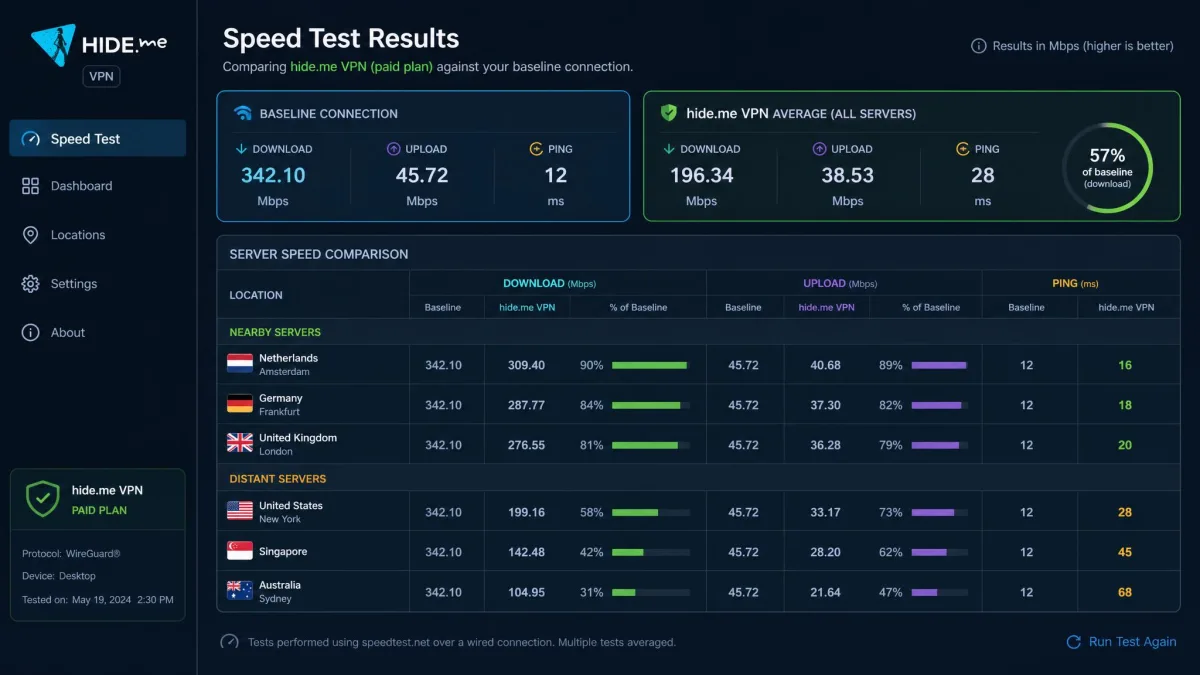
Task: Click the Germany flag icon
Action: pyautogui.click(x=240, y=404)
